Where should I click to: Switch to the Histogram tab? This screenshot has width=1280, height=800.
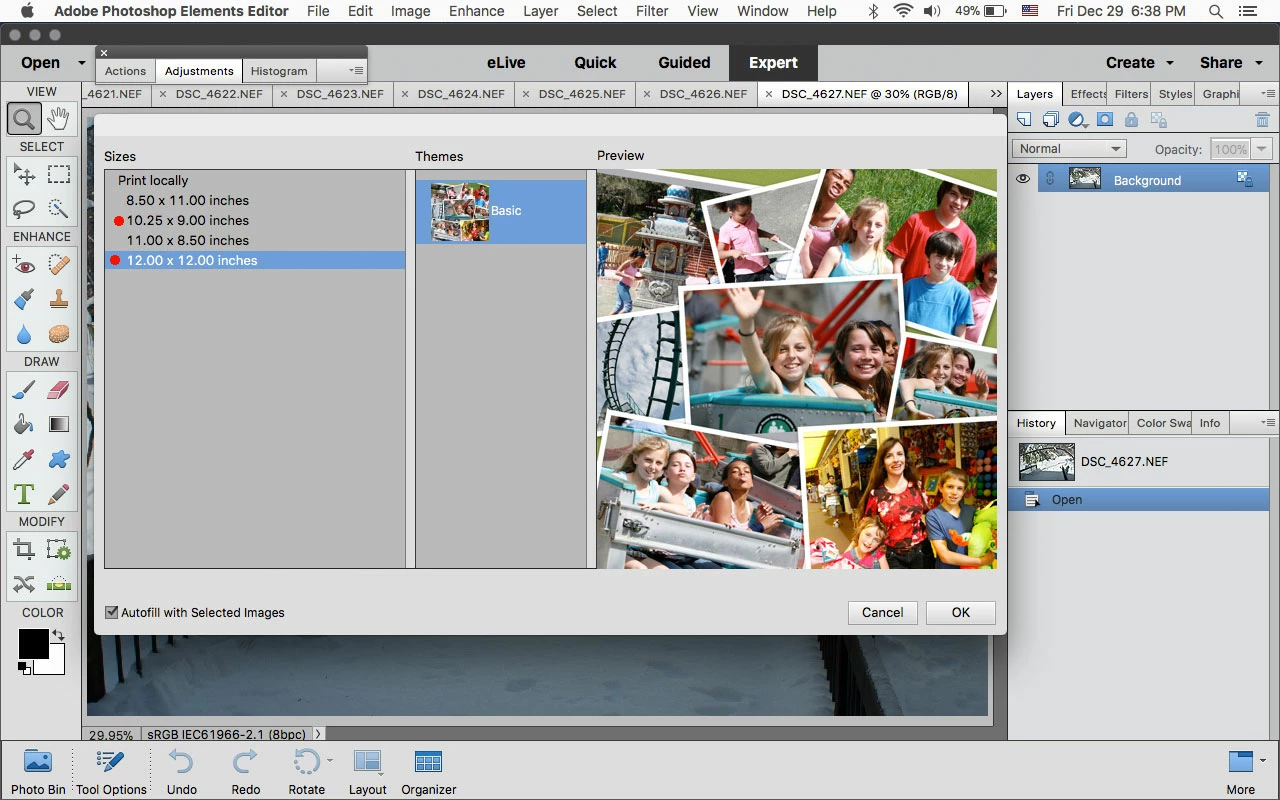click(279, 71)
